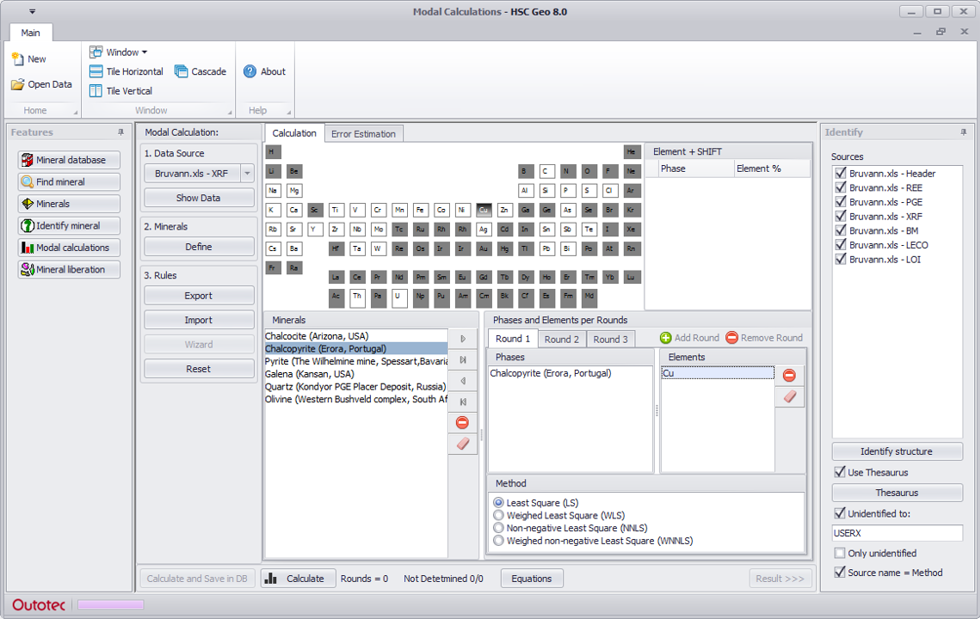980x619 pixels.
Task: Switch to Calculation tab
Action: (294, 133)
